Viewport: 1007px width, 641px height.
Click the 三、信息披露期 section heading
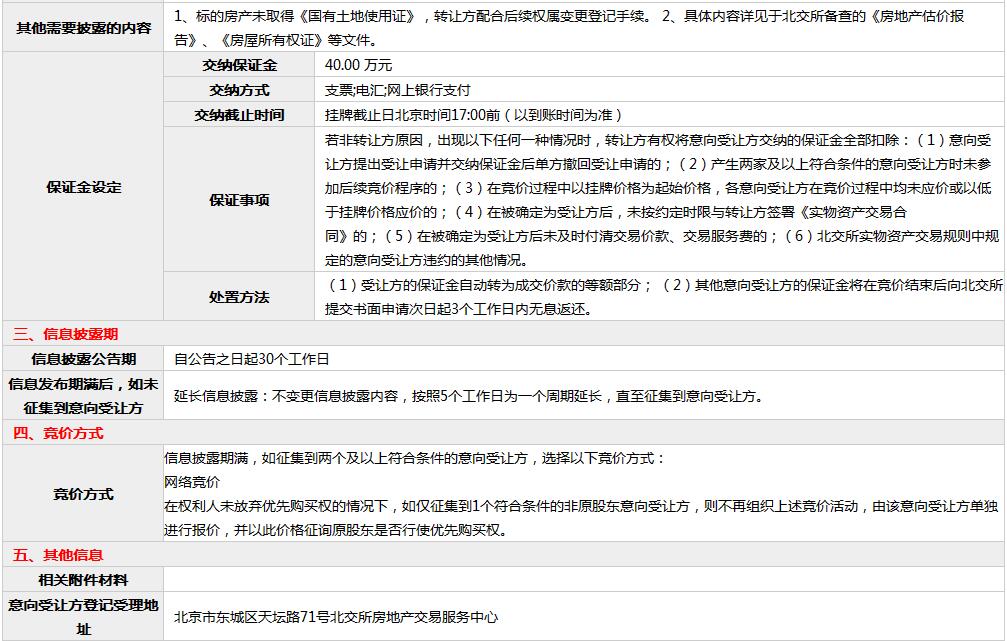65,334
